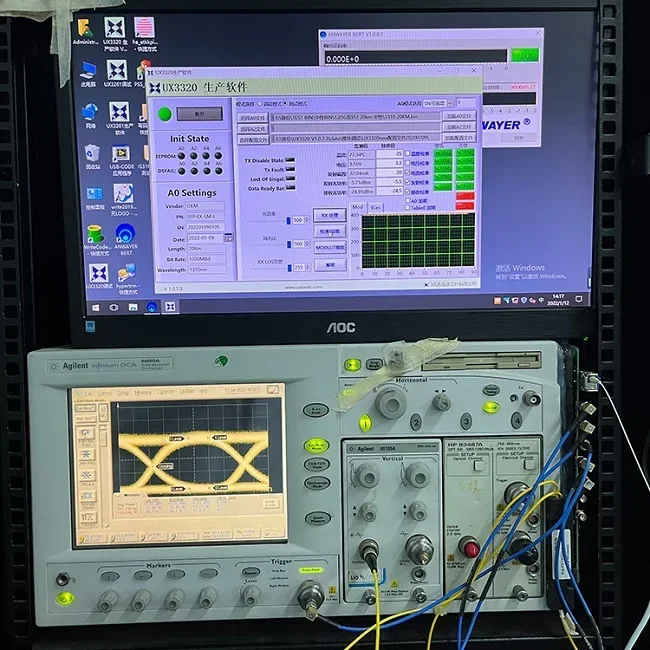The image size is (650, 650).
Task: Open the File Explorer taskbar icon
Action: click(133, 307)
